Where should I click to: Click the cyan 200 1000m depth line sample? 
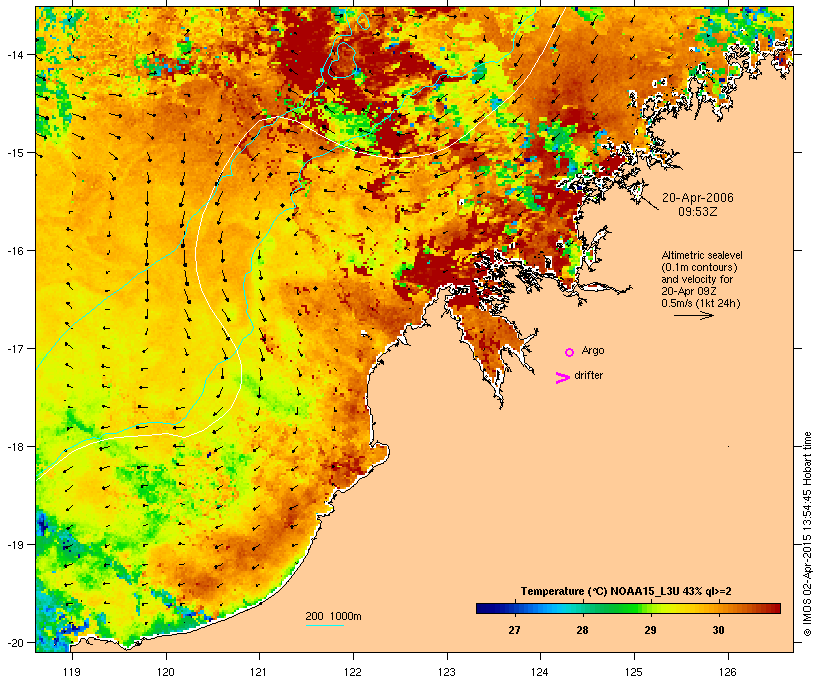pos(324,625)
